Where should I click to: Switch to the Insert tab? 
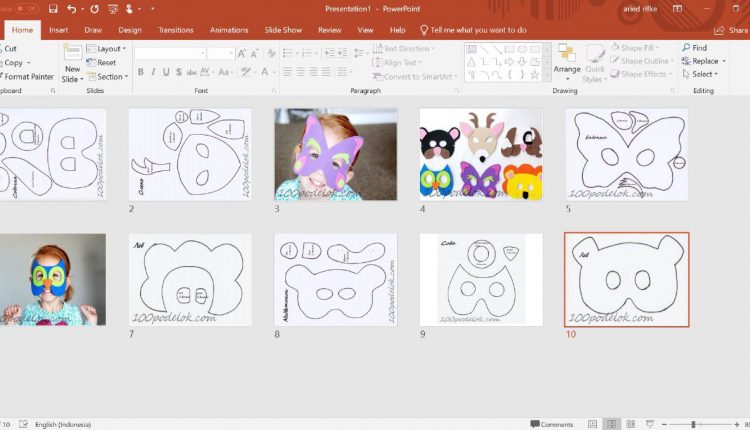tap(59, 30)
